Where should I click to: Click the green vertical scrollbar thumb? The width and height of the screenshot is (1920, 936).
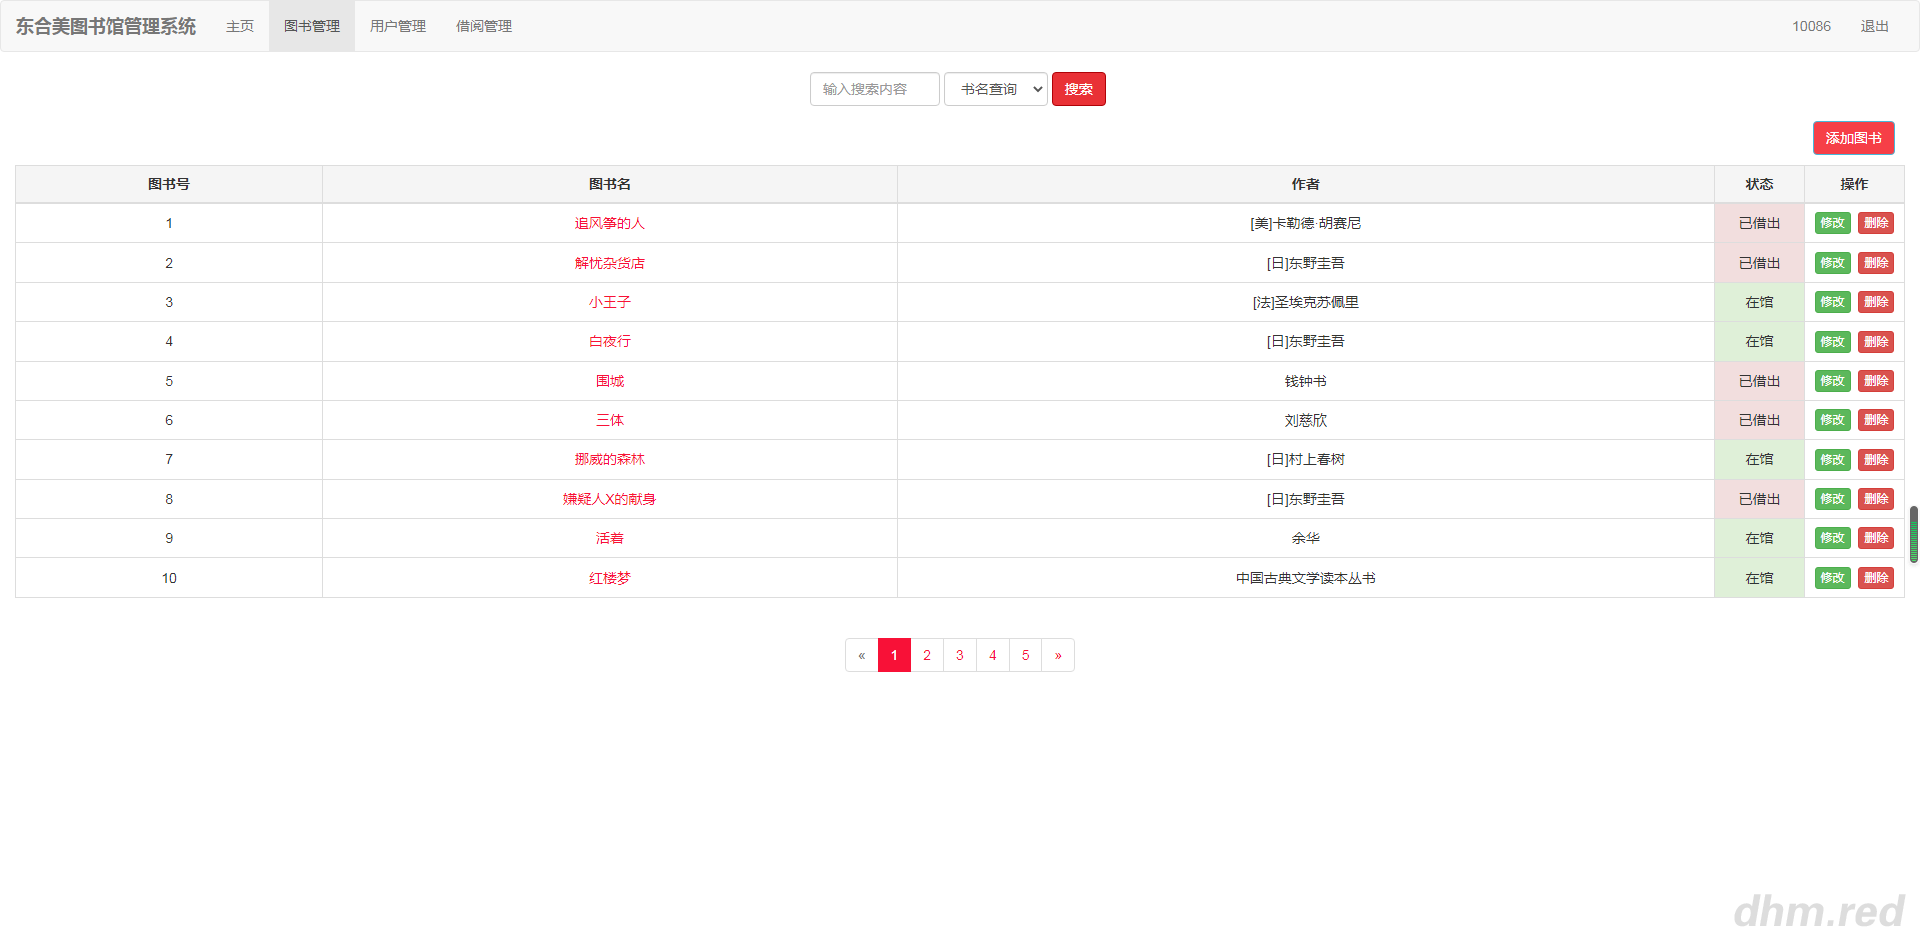tap(1914, 535)
